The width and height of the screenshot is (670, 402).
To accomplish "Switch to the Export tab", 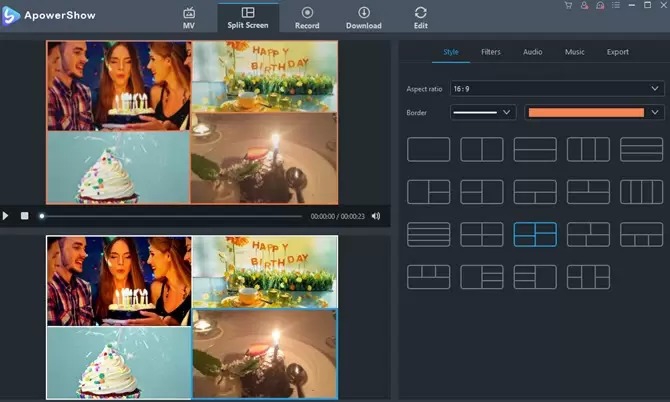I will [x=617, y=52].
